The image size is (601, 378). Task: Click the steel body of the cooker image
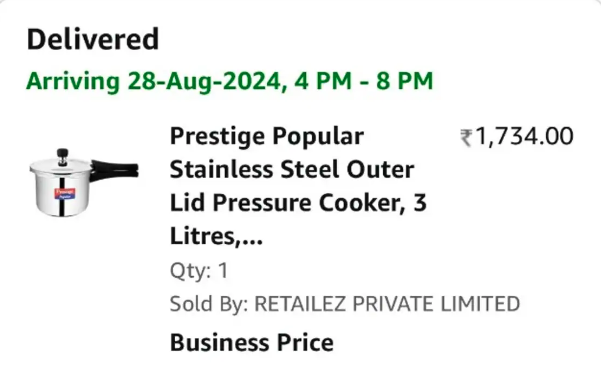[x=63, y=194]
